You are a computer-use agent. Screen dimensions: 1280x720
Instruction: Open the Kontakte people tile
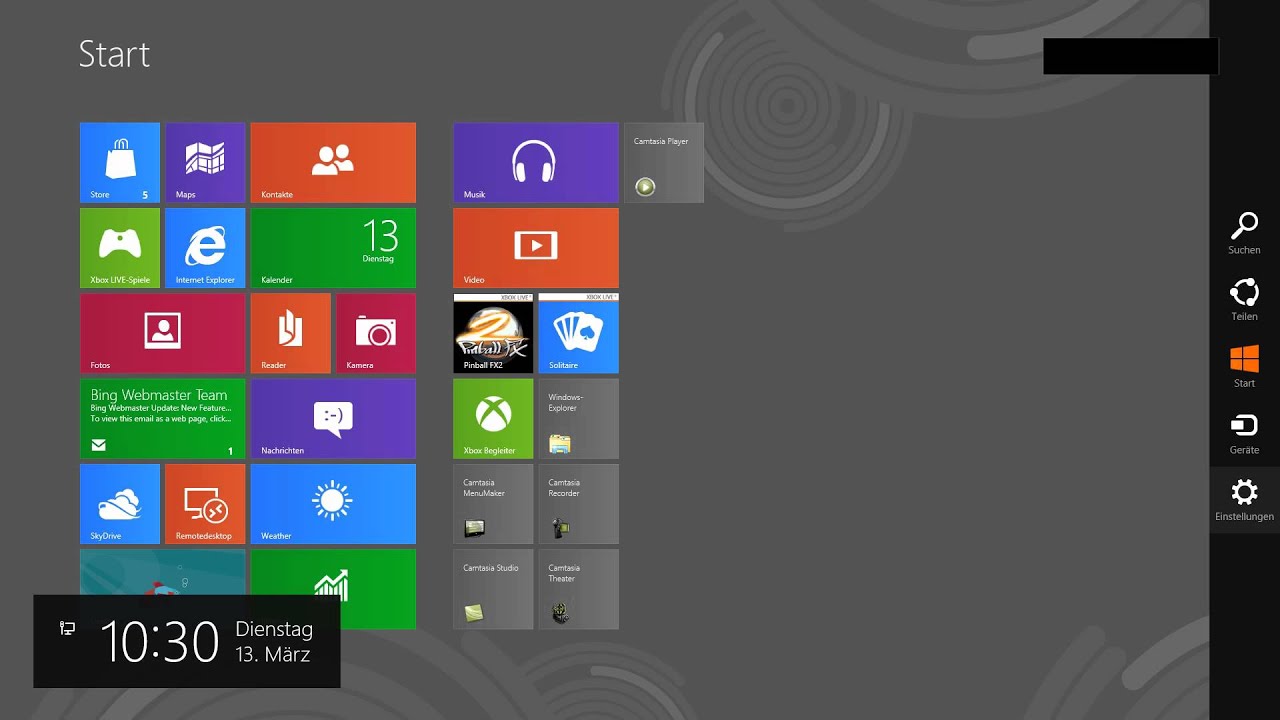tap(333, 163)
